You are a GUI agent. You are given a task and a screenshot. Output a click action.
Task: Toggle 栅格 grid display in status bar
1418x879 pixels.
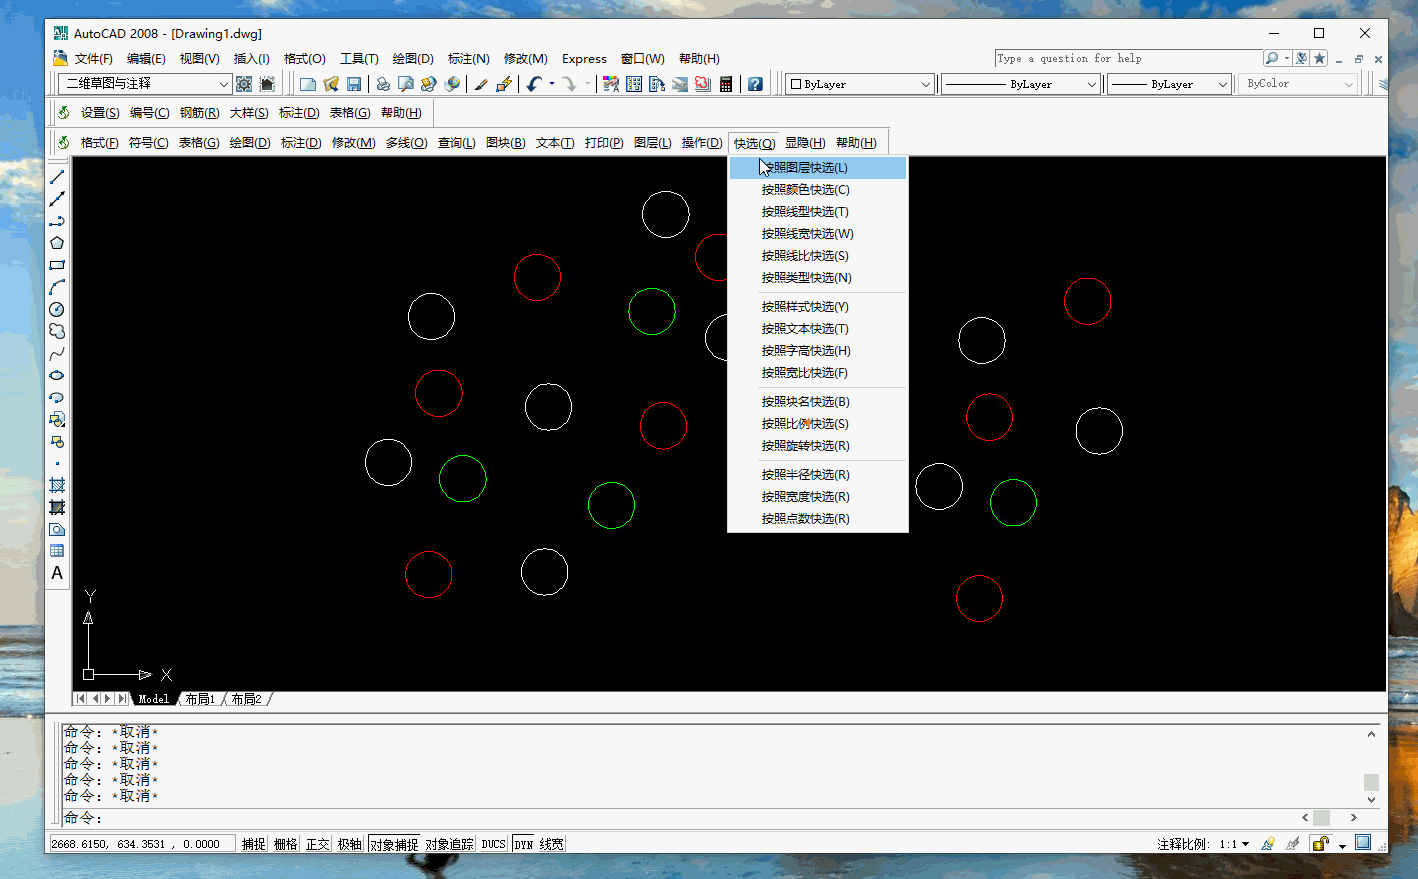pos(286,844)
